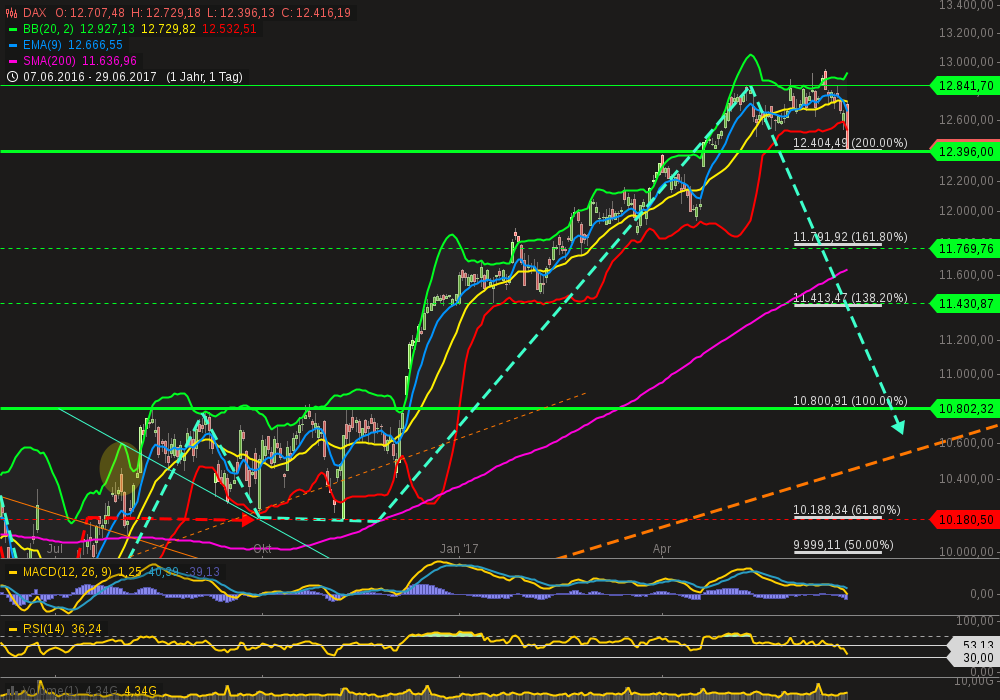Click the 11.600,00 price axis label
Viewport: 1000px width, 700px height.
[966, 275]
